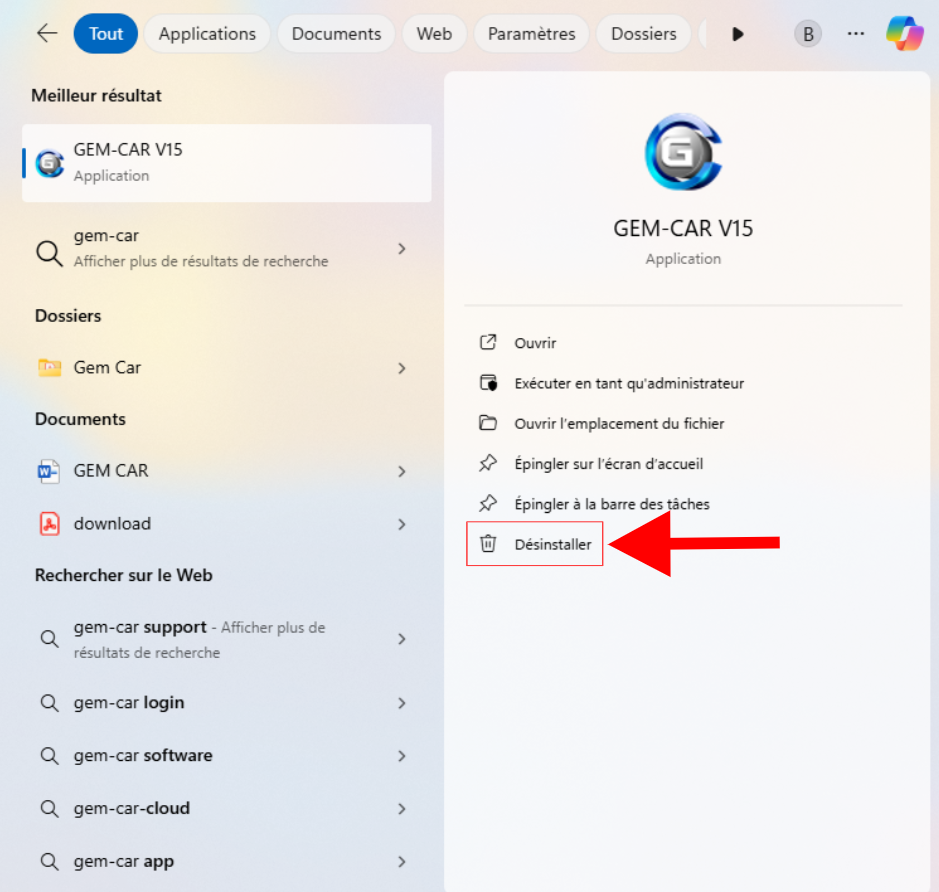Screen dimensions: 939x892
Task: Expand gem-car search results chevron
Action: tap(402, 248)
